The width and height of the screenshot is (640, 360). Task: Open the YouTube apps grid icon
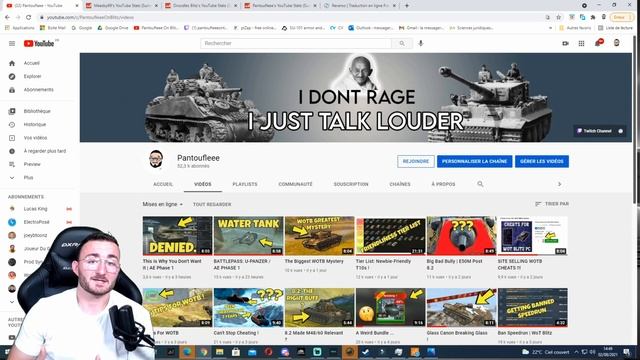[581, 43]
